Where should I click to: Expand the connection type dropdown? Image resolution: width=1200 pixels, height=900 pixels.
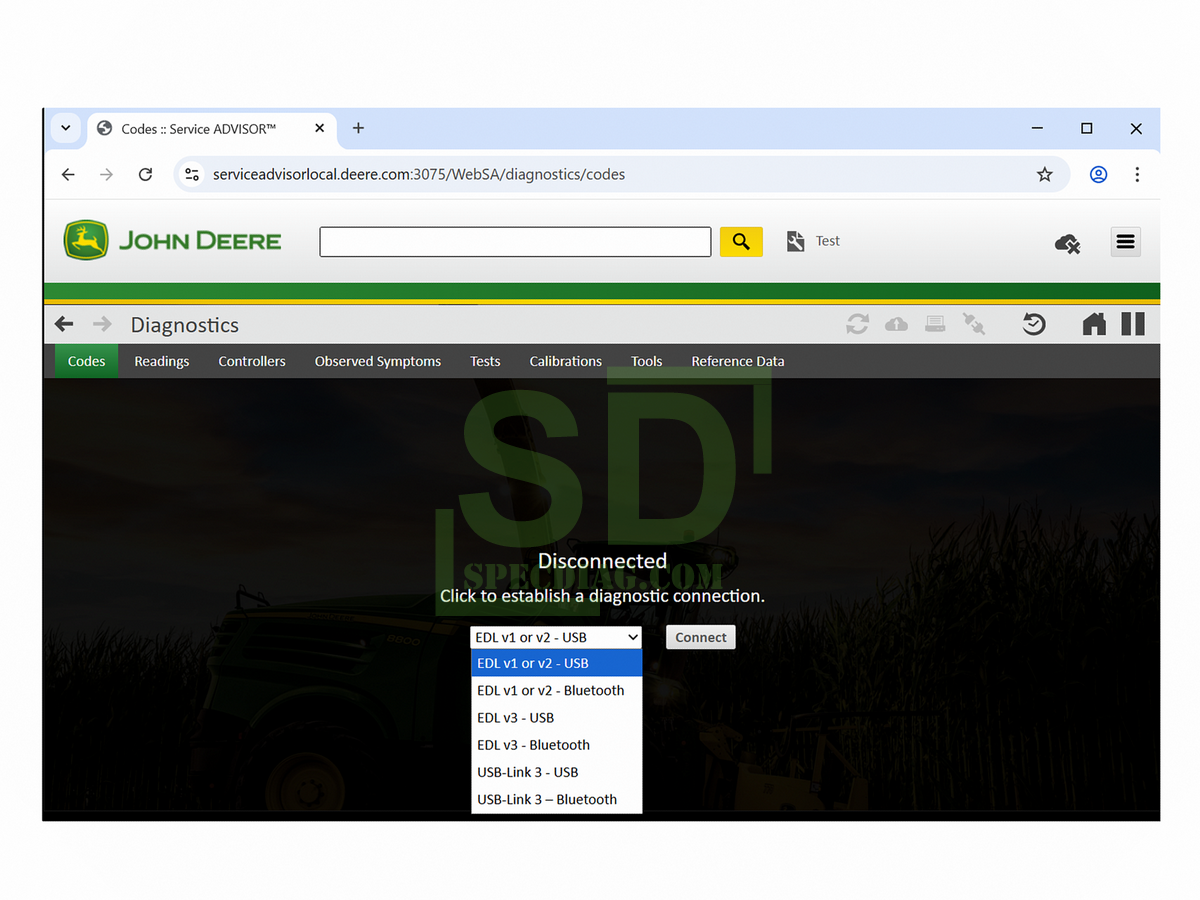click(x=556, y=637)
